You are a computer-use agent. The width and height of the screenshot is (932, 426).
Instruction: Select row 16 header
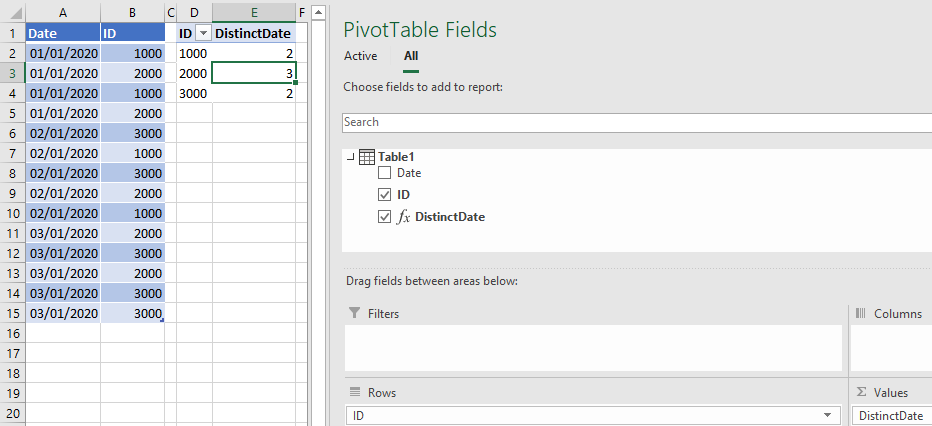[12, 333]
